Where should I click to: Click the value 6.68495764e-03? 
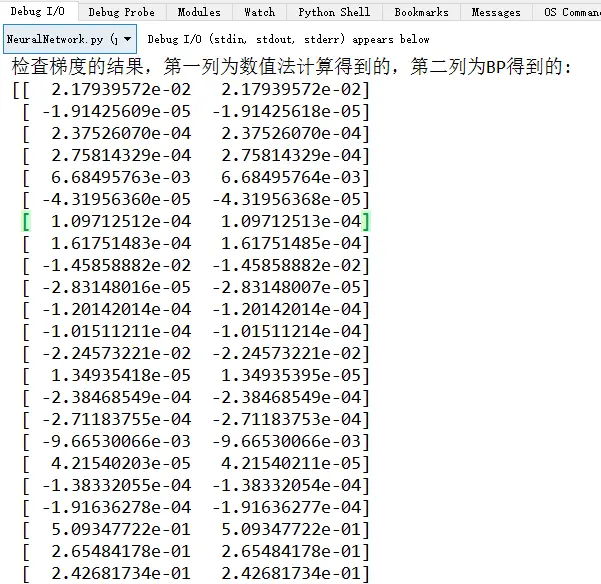coord(291,177)
